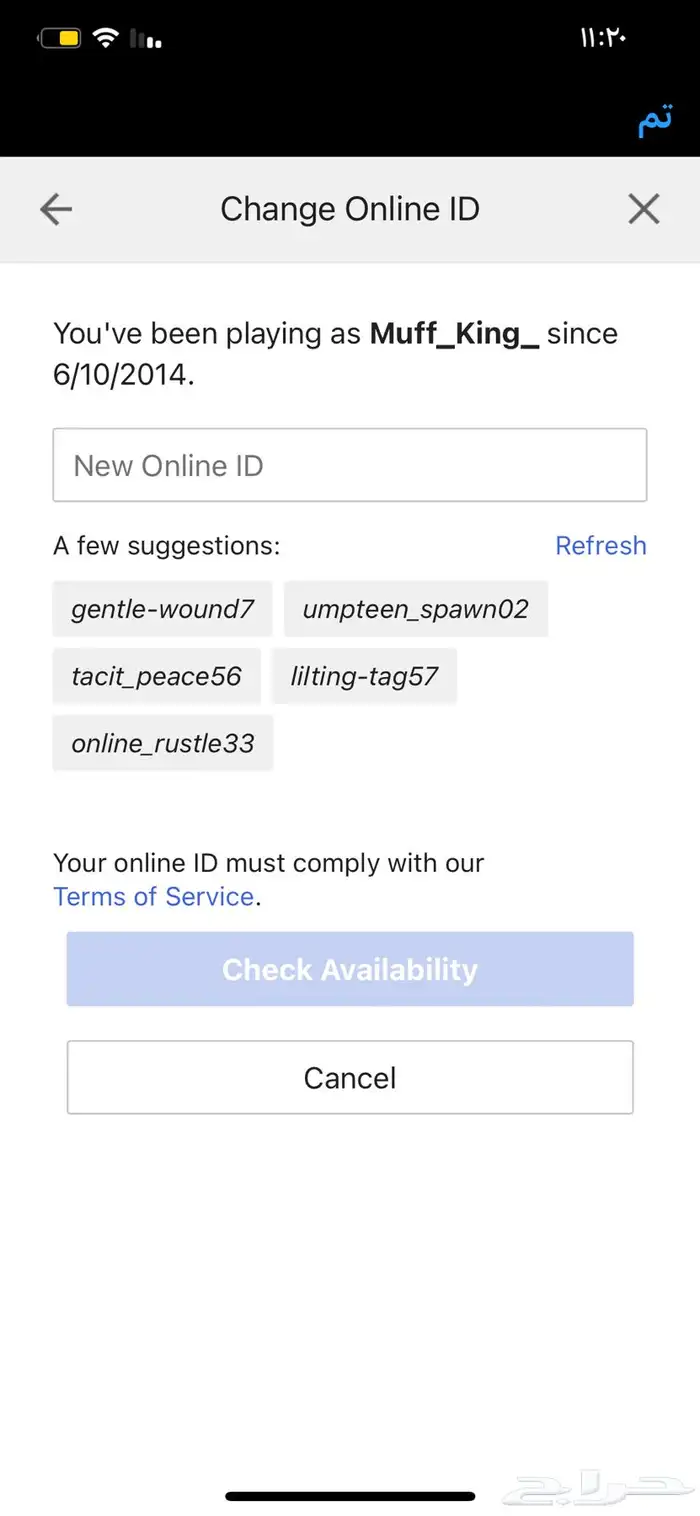Tap the blue Arabic Done button

pos(655,120)
